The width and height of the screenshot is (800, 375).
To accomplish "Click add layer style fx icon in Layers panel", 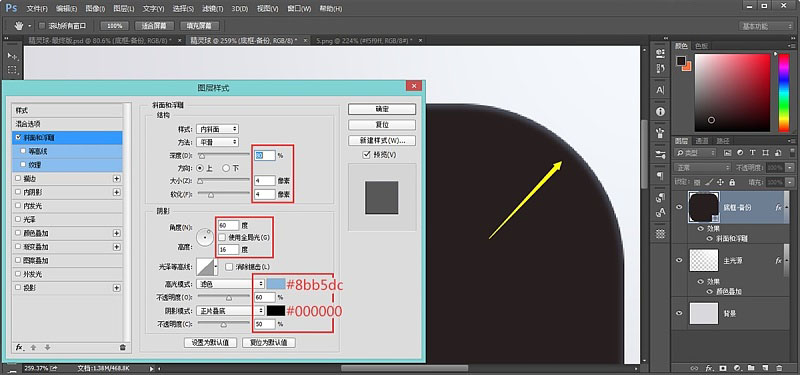I will click(x=709, y=368).
